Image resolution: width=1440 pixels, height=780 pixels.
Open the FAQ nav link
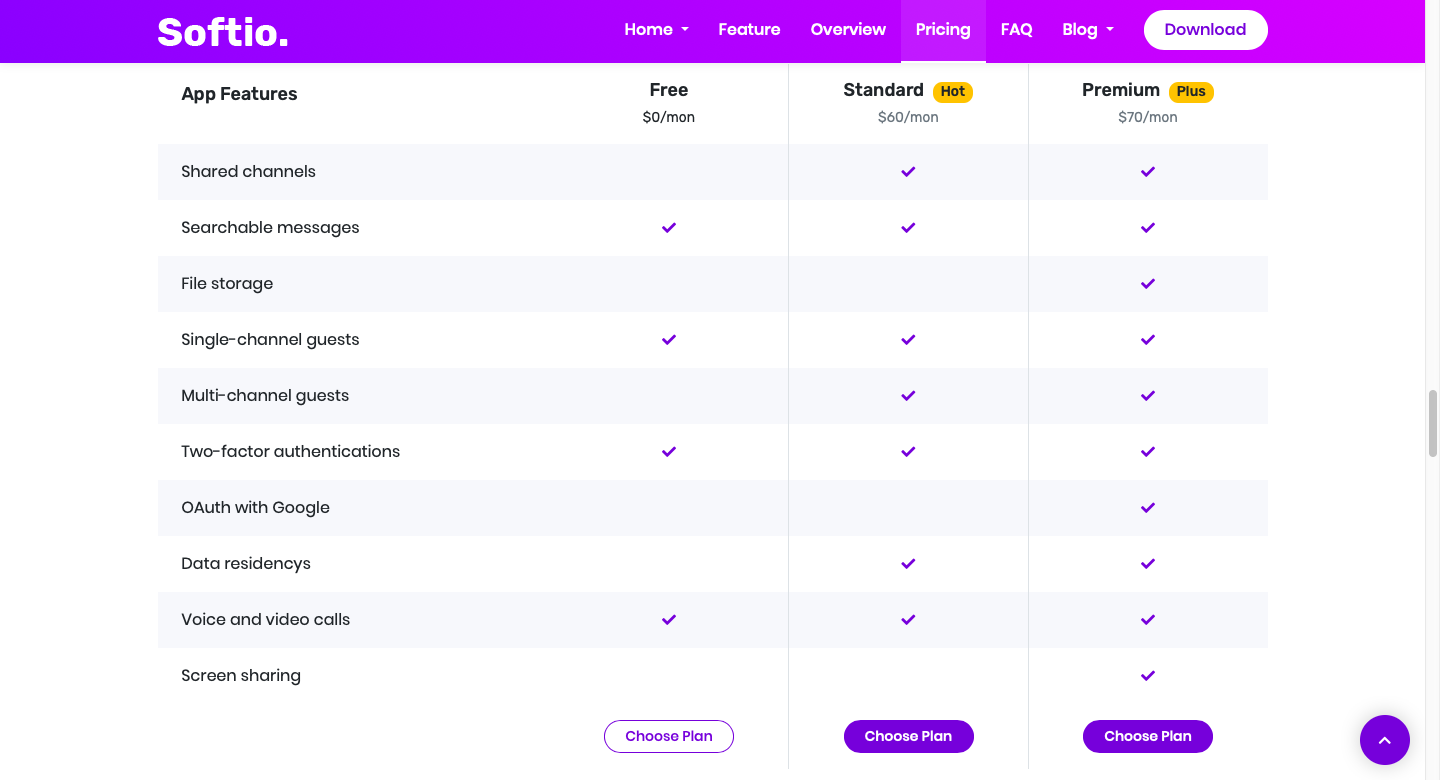[x=1016, y=30]
